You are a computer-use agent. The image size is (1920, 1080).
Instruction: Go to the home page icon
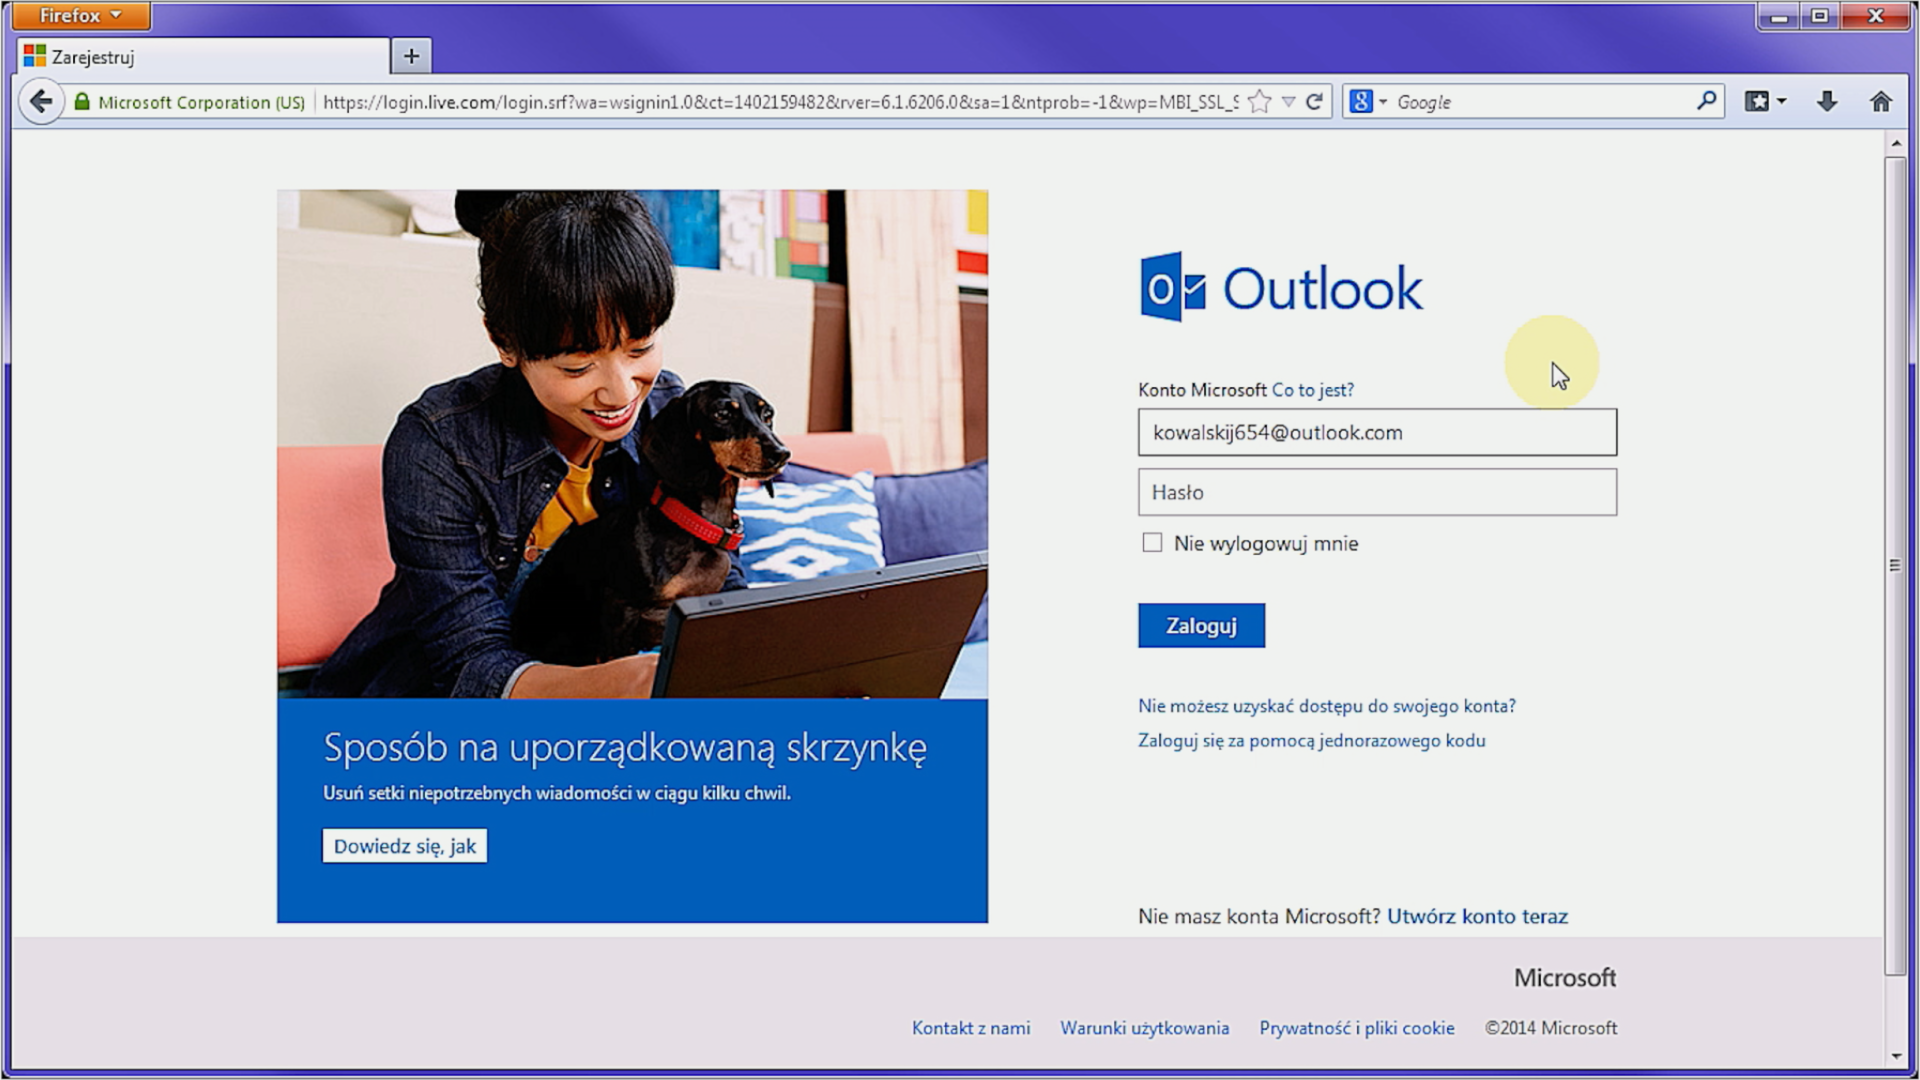point(1881,101)
